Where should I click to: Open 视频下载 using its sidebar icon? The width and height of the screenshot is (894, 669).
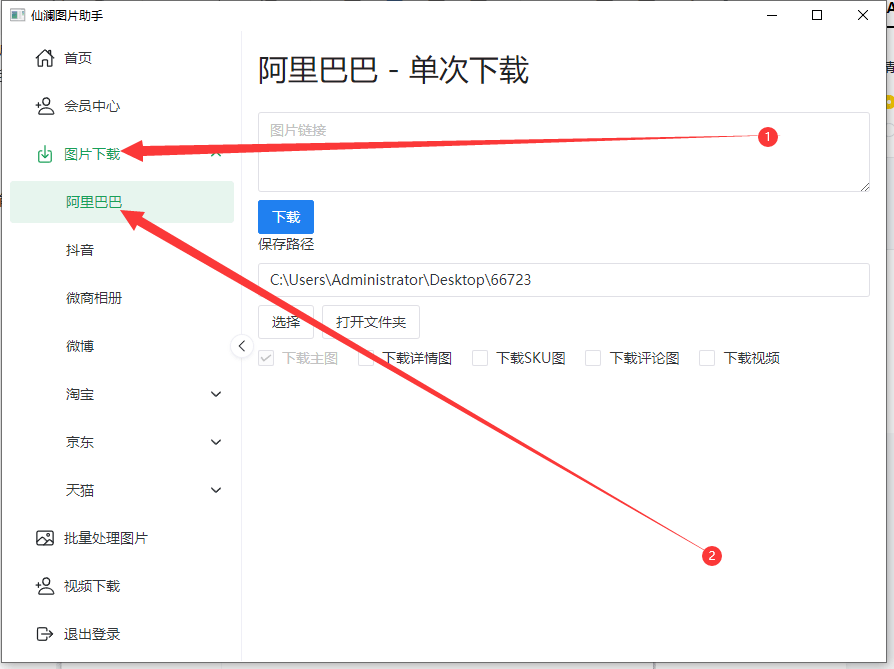[x=45, y=586]
